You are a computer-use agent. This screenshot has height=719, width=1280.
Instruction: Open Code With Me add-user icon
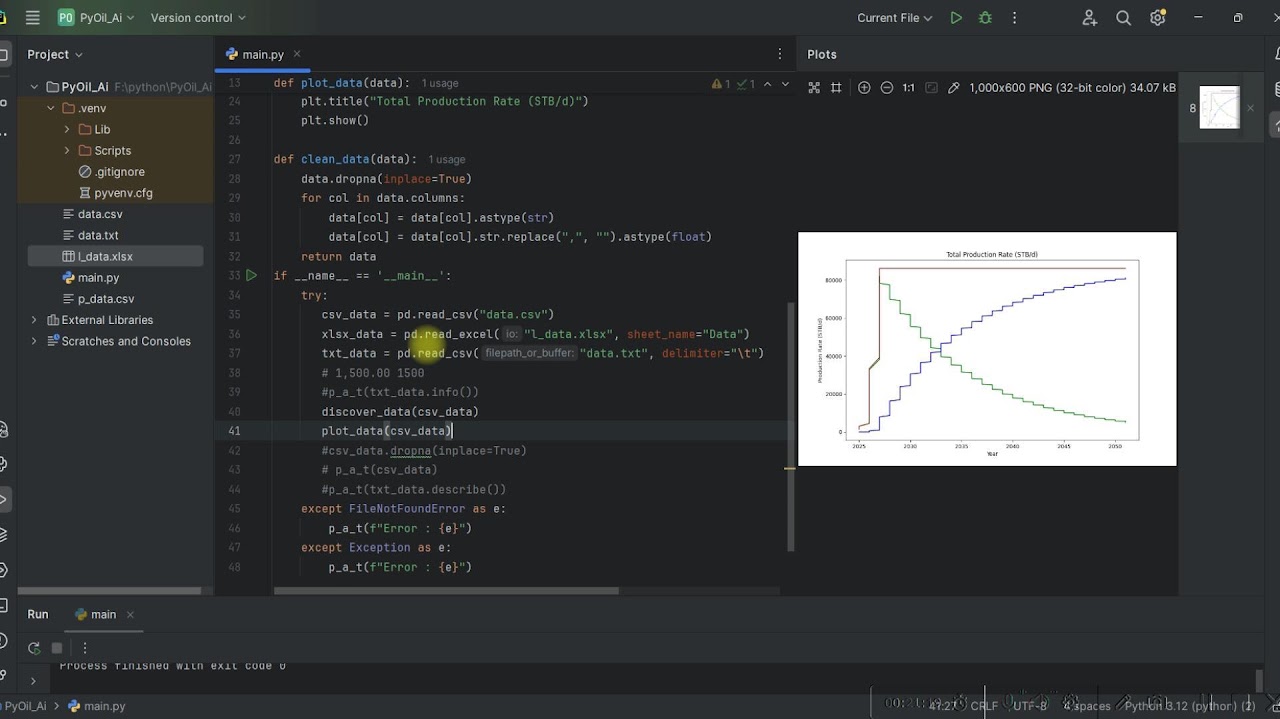[1090, 18]
